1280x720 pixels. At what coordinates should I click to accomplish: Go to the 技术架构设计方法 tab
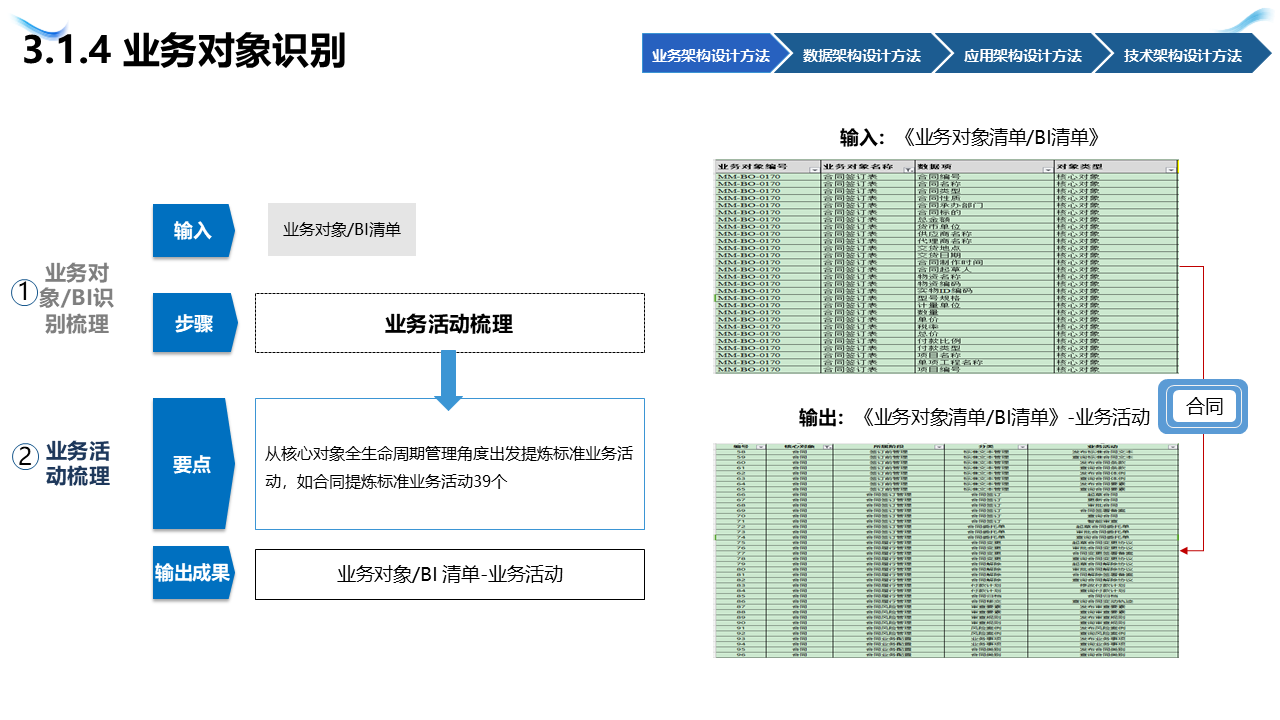1182,56
